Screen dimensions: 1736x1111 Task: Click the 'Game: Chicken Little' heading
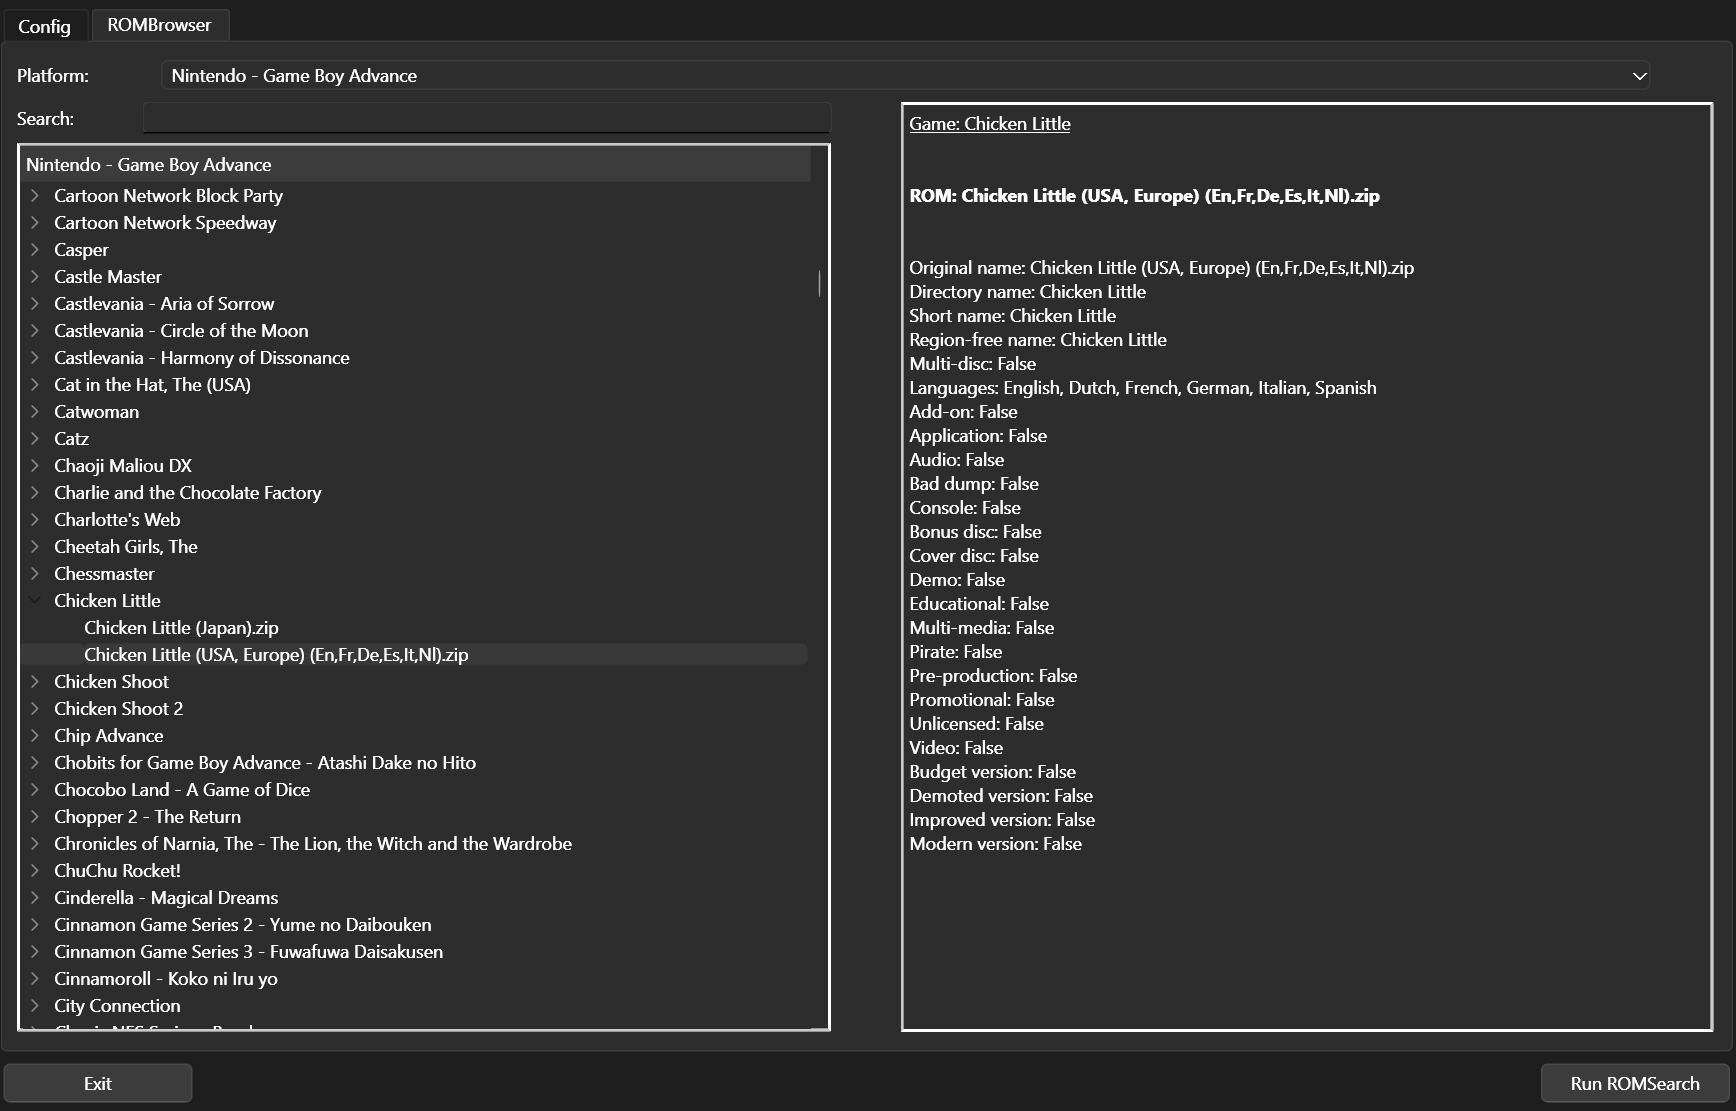tap(990, 124)
